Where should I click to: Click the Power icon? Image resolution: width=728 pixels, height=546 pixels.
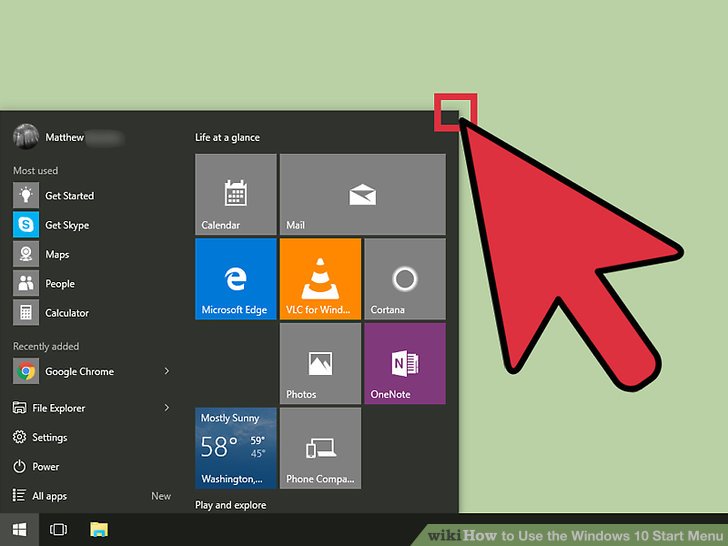20,466
